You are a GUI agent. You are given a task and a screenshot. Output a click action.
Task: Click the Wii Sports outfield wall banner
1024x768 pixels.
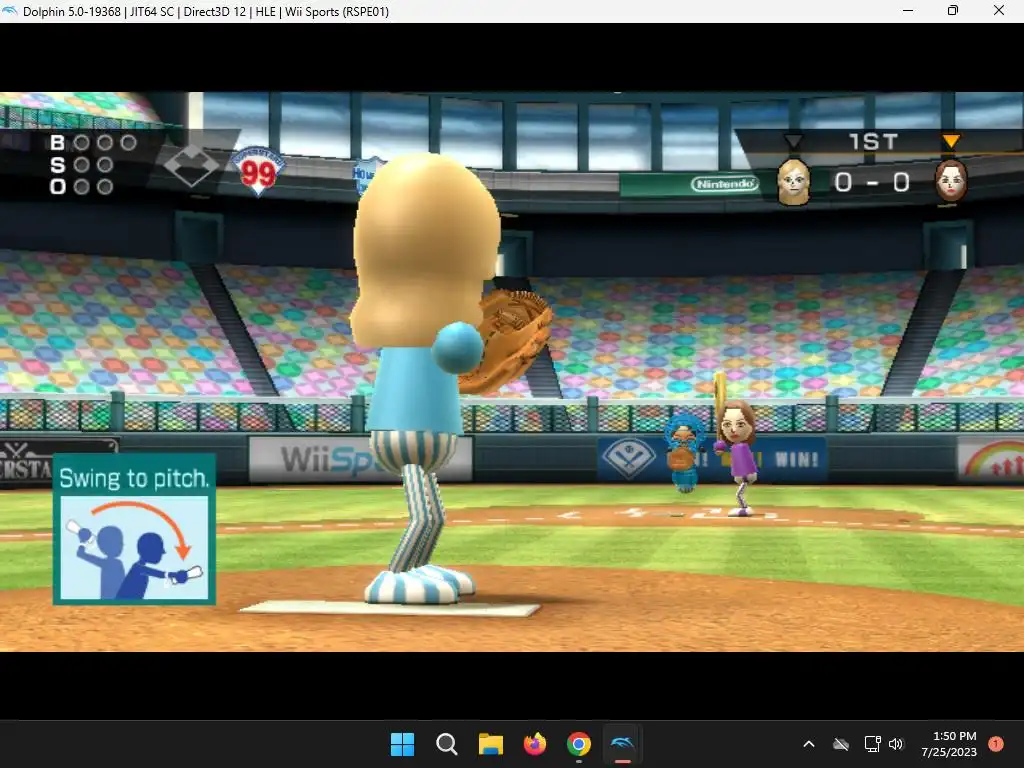tap(360, 458)
